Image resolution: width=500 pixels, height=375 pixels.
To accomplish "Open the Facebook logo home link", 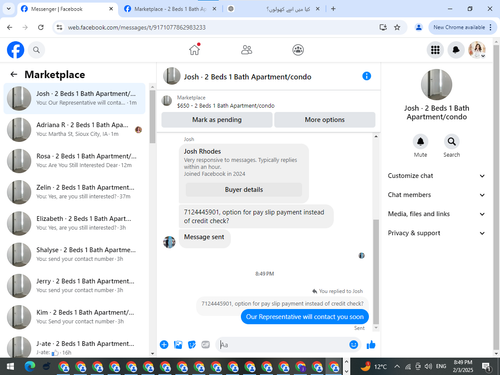I will (x=15, y=50).
